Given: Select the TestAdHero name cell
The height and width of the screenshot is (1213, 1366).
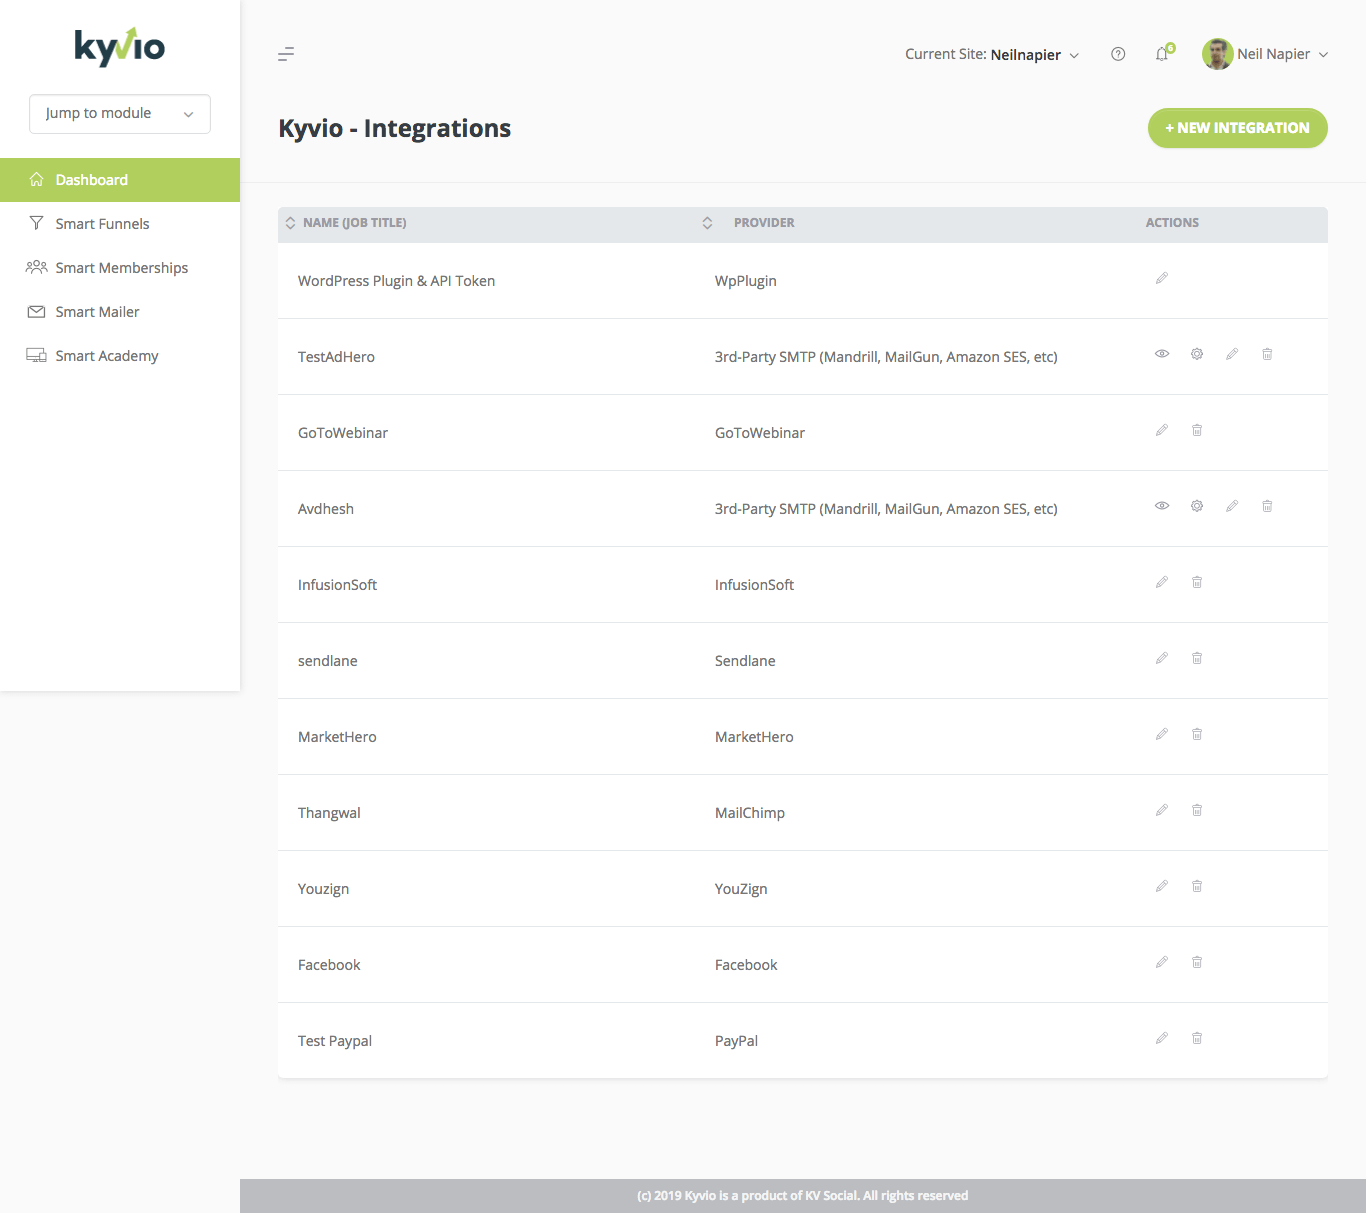Looking at the screenshot, I should (x=336, y=357).
